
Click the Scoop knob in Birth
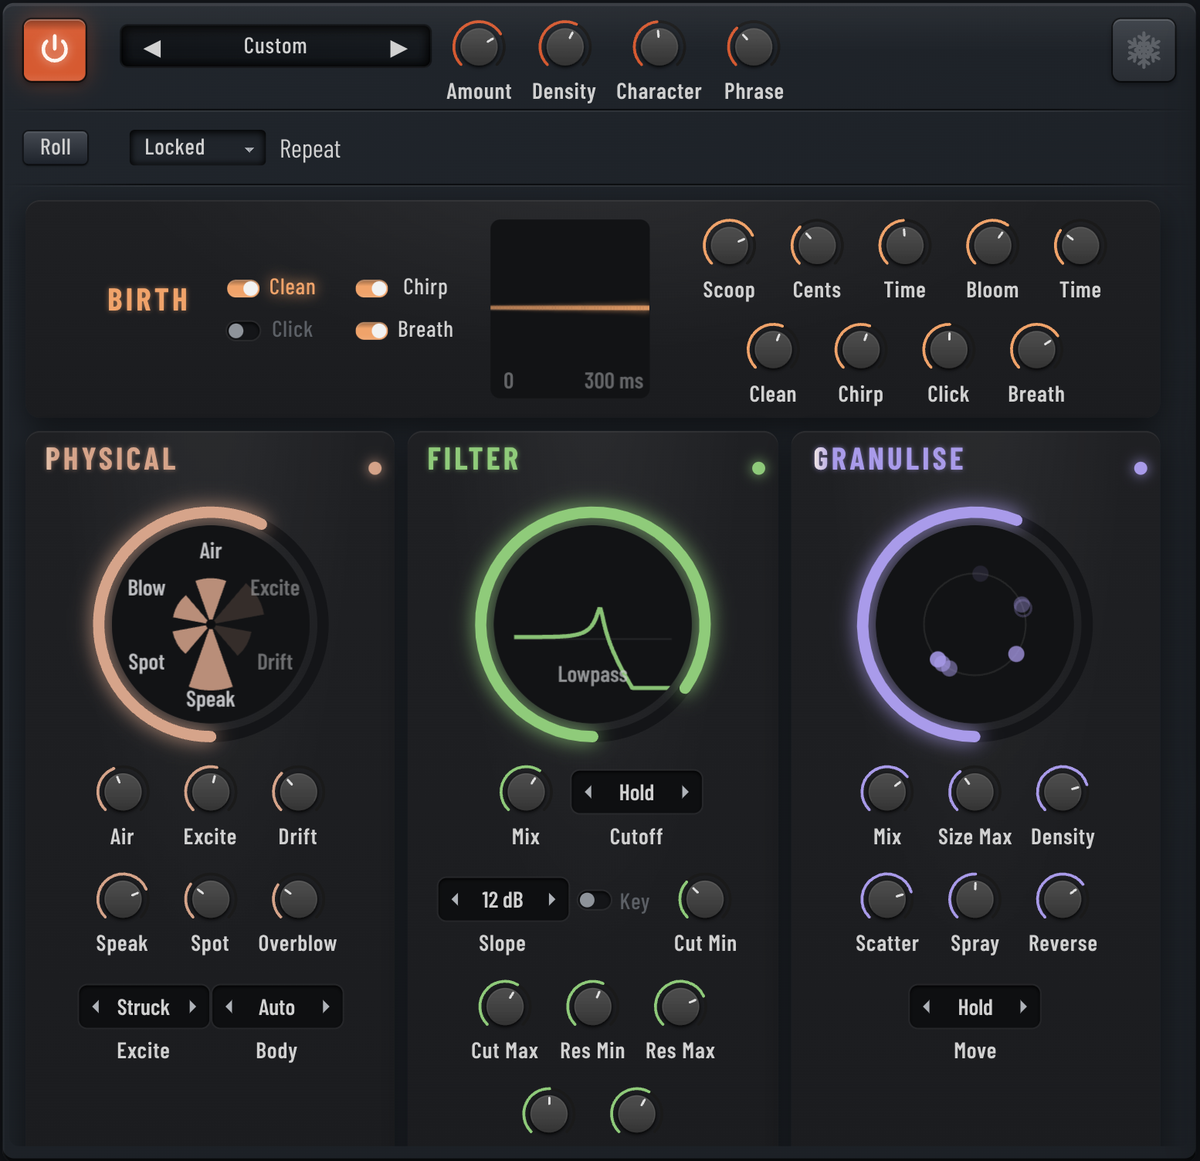pos(728,245)
